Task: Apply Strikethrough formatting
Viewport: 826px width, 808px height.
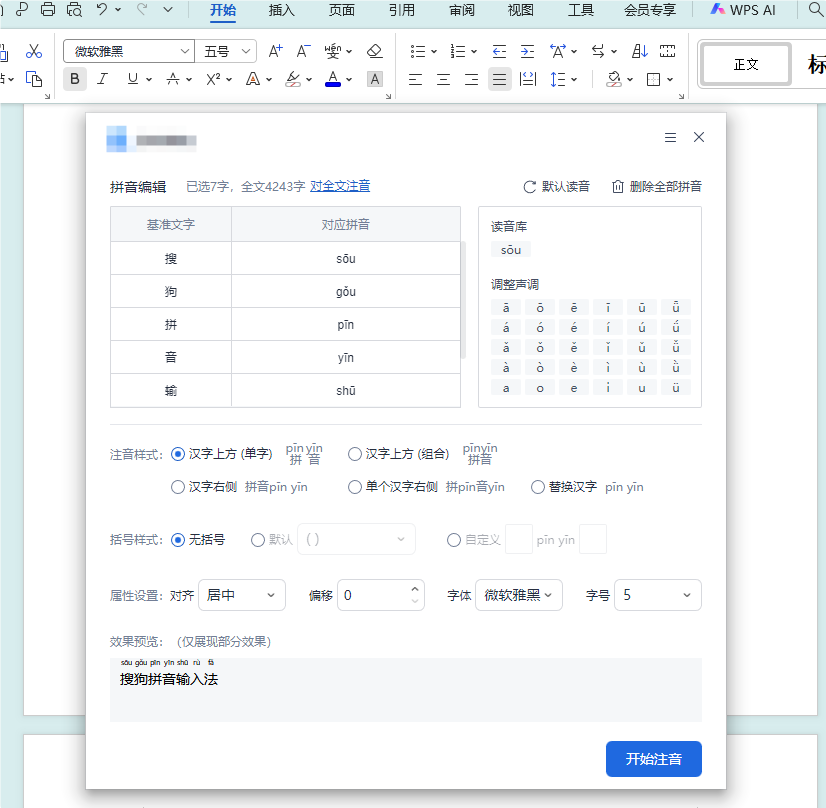Action: 173,79
